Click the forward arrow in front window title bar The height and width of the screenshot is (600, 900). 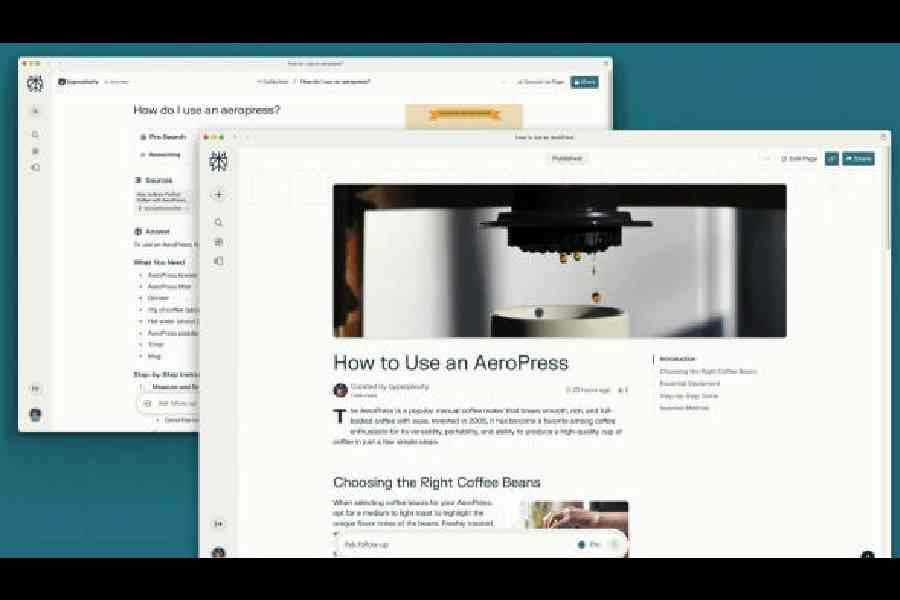point(247,138)
